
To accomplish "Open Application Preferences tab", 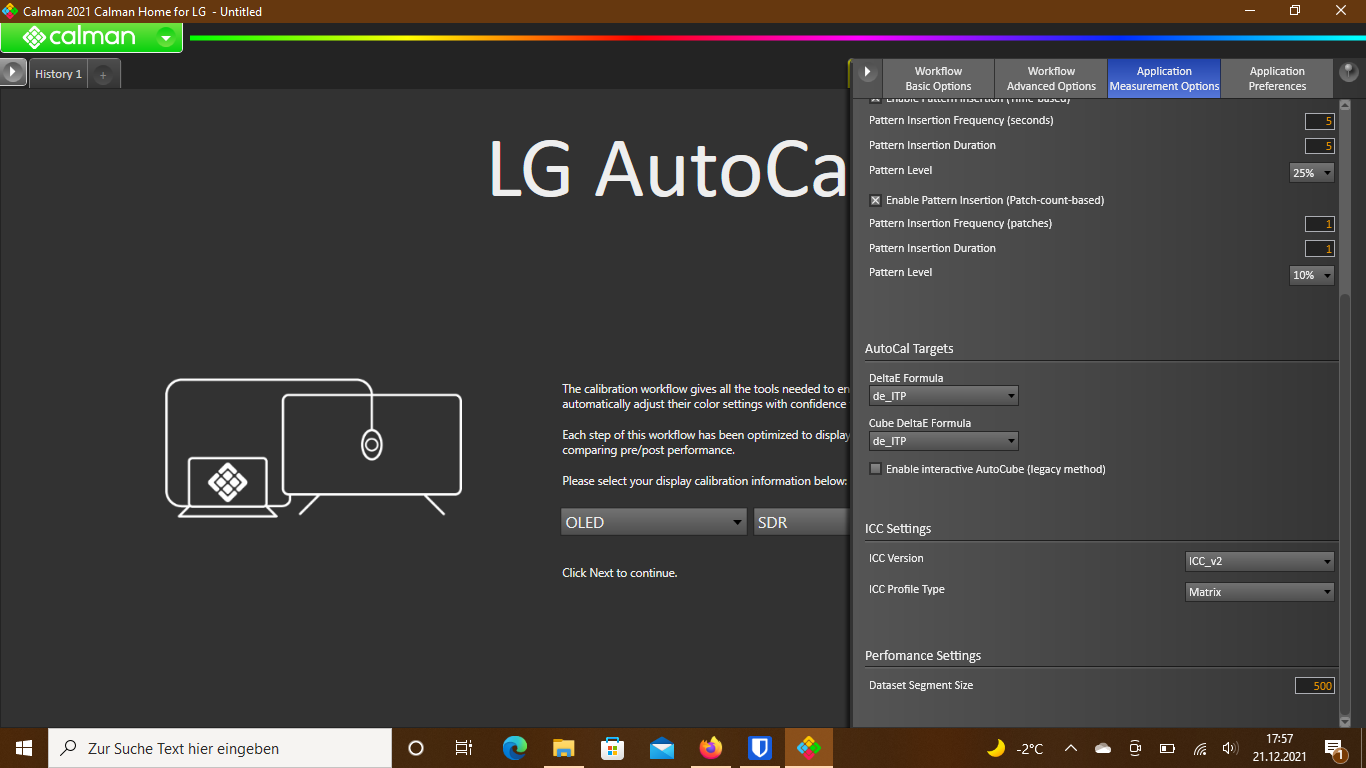I will [x=1277, y=78].
